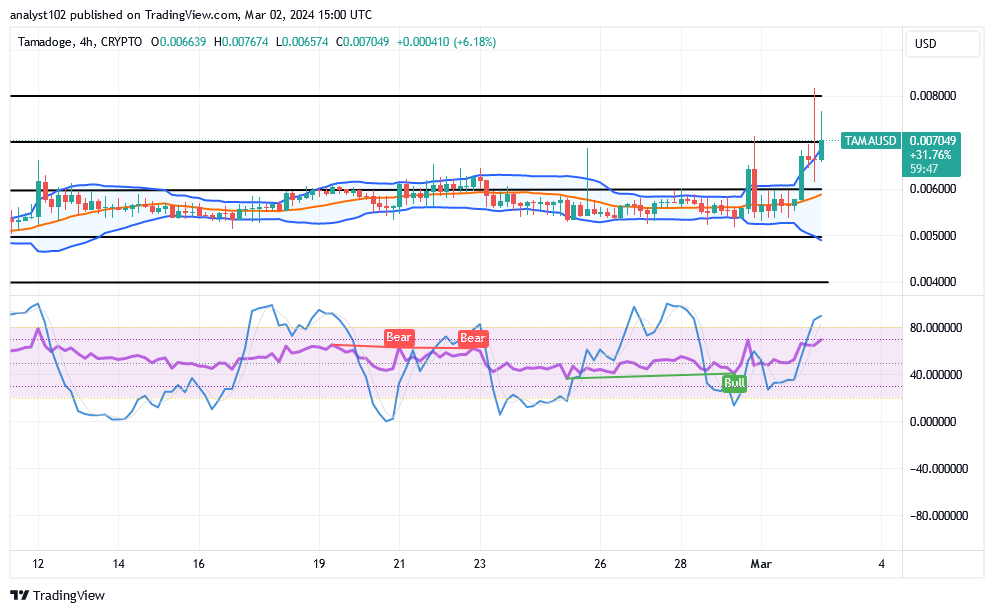Click the date label 16 on time axis

click(x=198, y=564)
